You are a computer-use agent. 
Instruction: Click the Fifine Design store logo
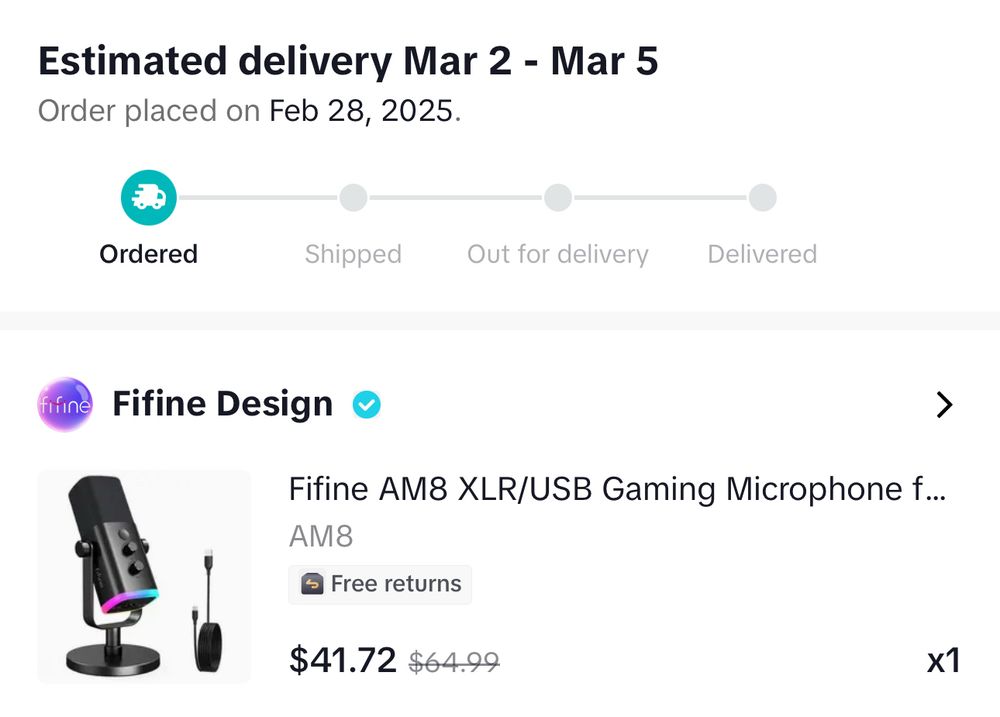pos(65,404)
